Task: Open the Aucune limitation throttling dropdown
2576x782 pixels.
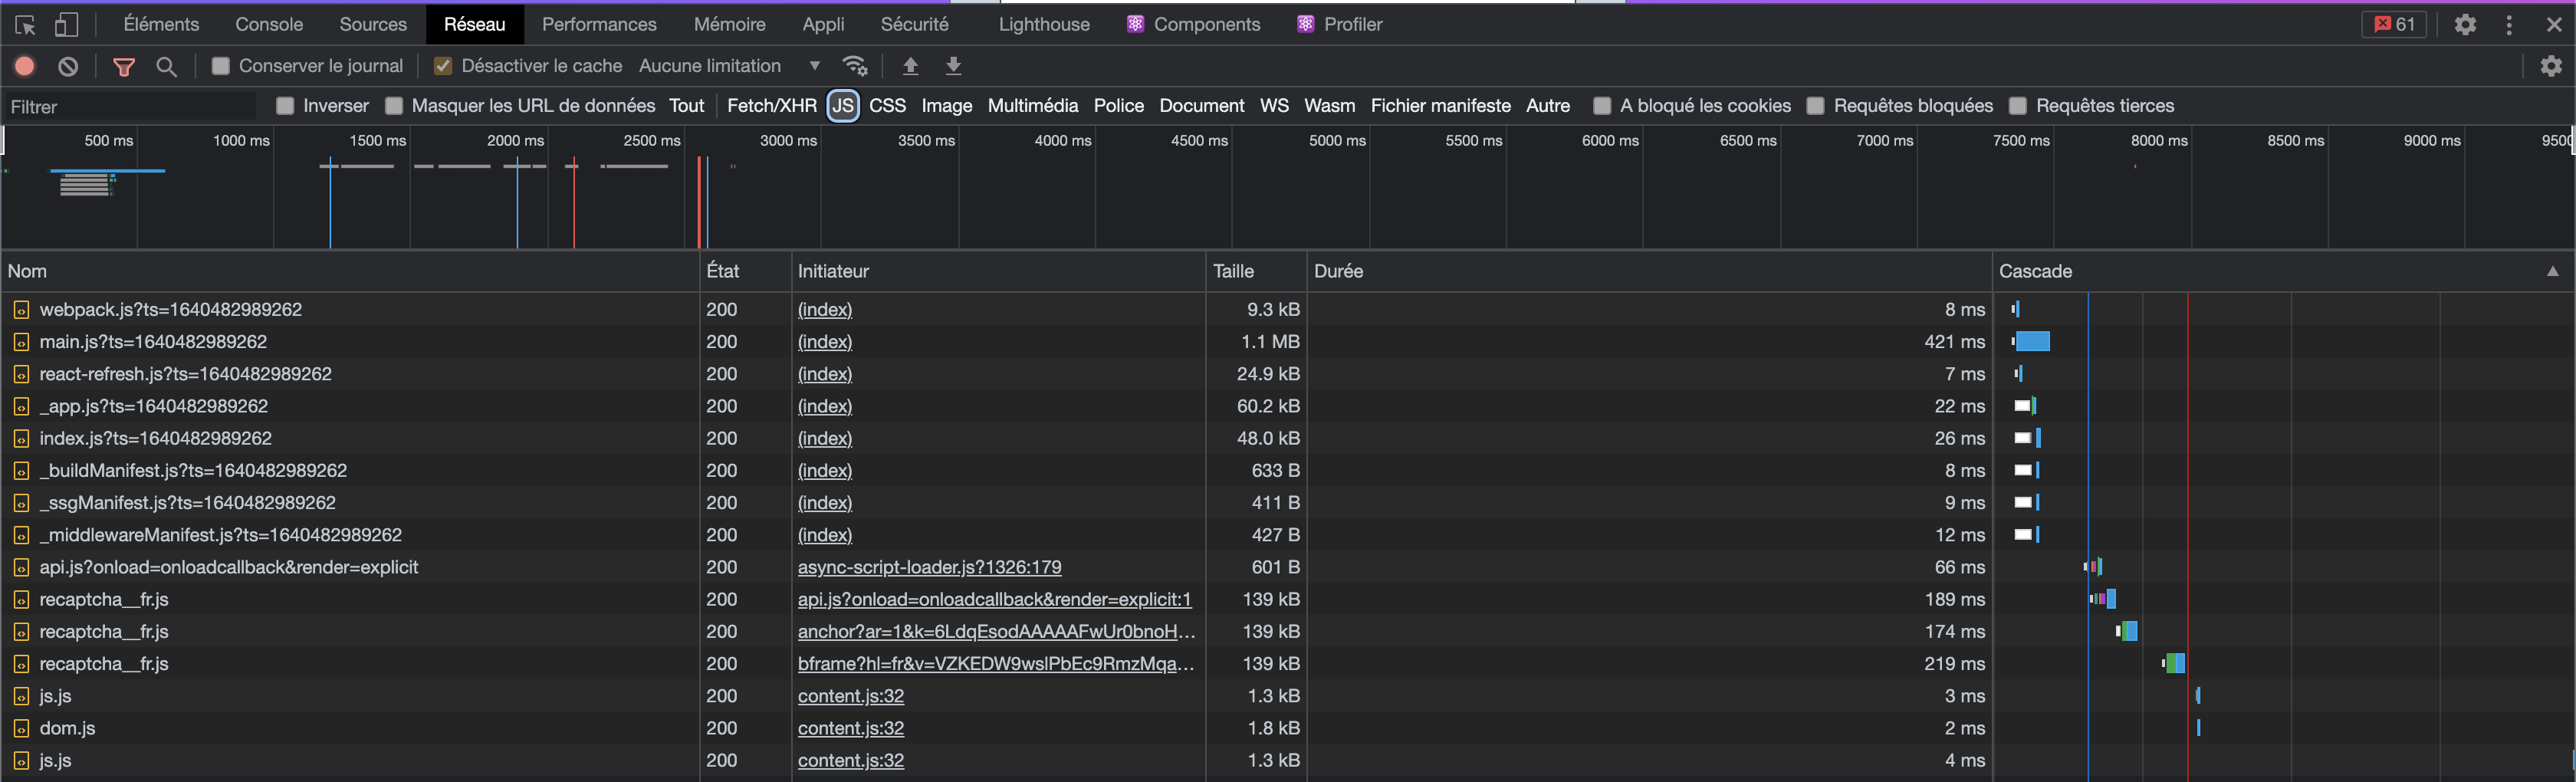Action: click(730, 66)
